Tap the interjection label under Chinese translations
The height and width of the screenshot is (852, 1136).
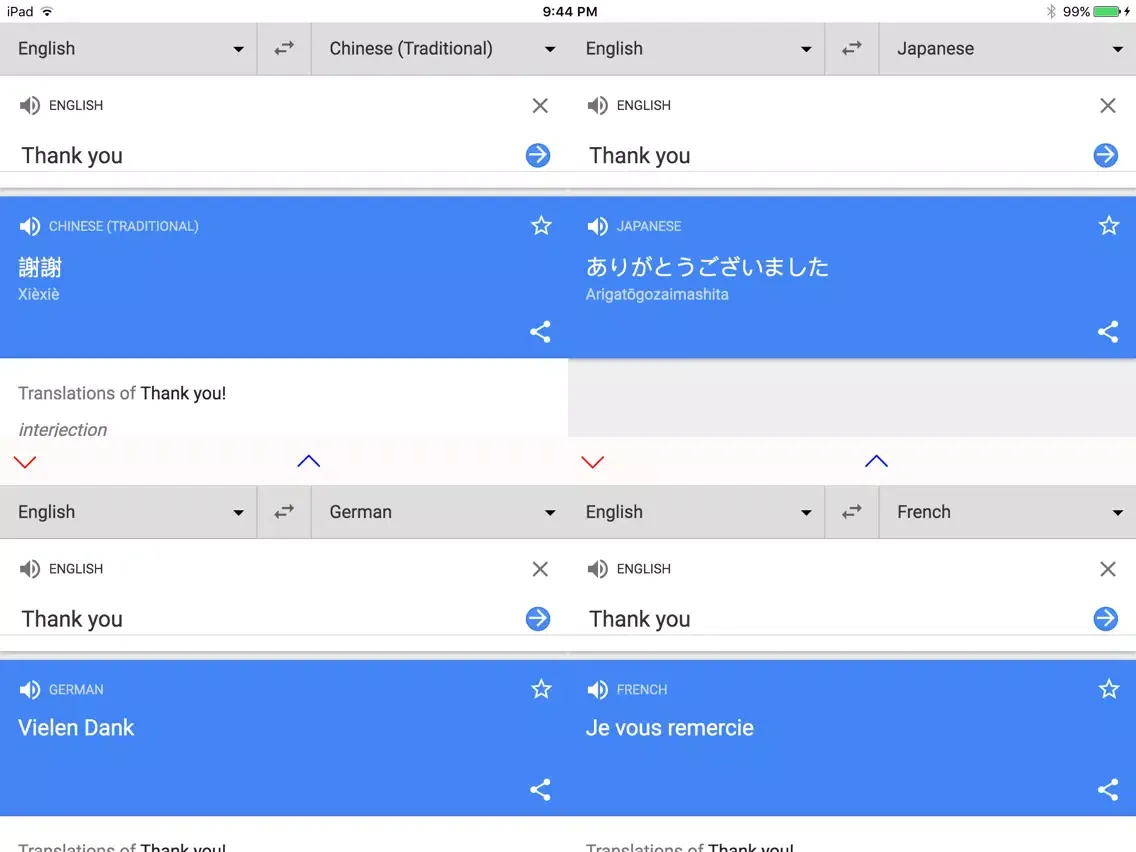pyautogui.click(x=62, y=430)
